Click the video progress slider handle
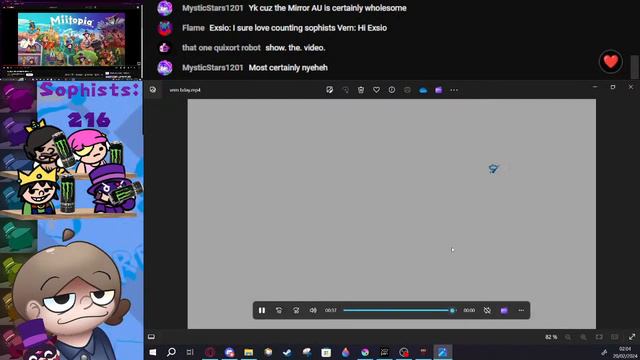 pos(452,311)
